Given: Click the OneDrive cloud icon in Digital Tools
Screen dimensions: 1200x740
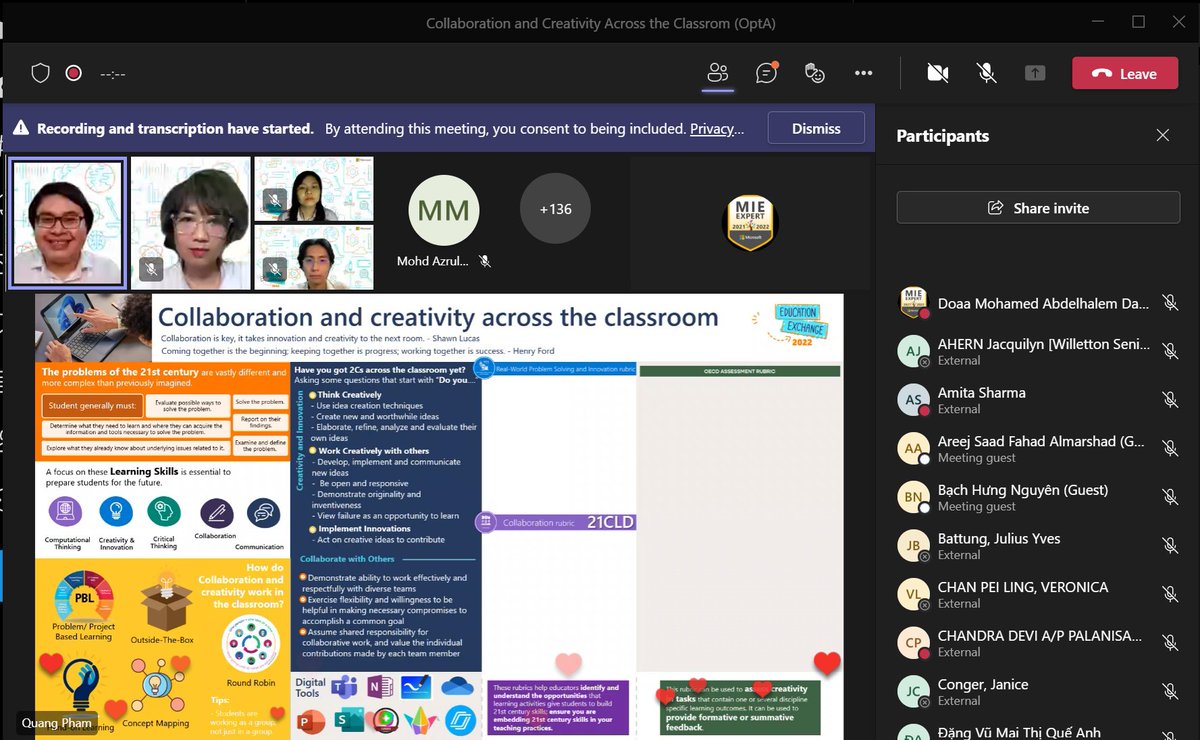Looking at the screenshot, I should coord(456,686).
